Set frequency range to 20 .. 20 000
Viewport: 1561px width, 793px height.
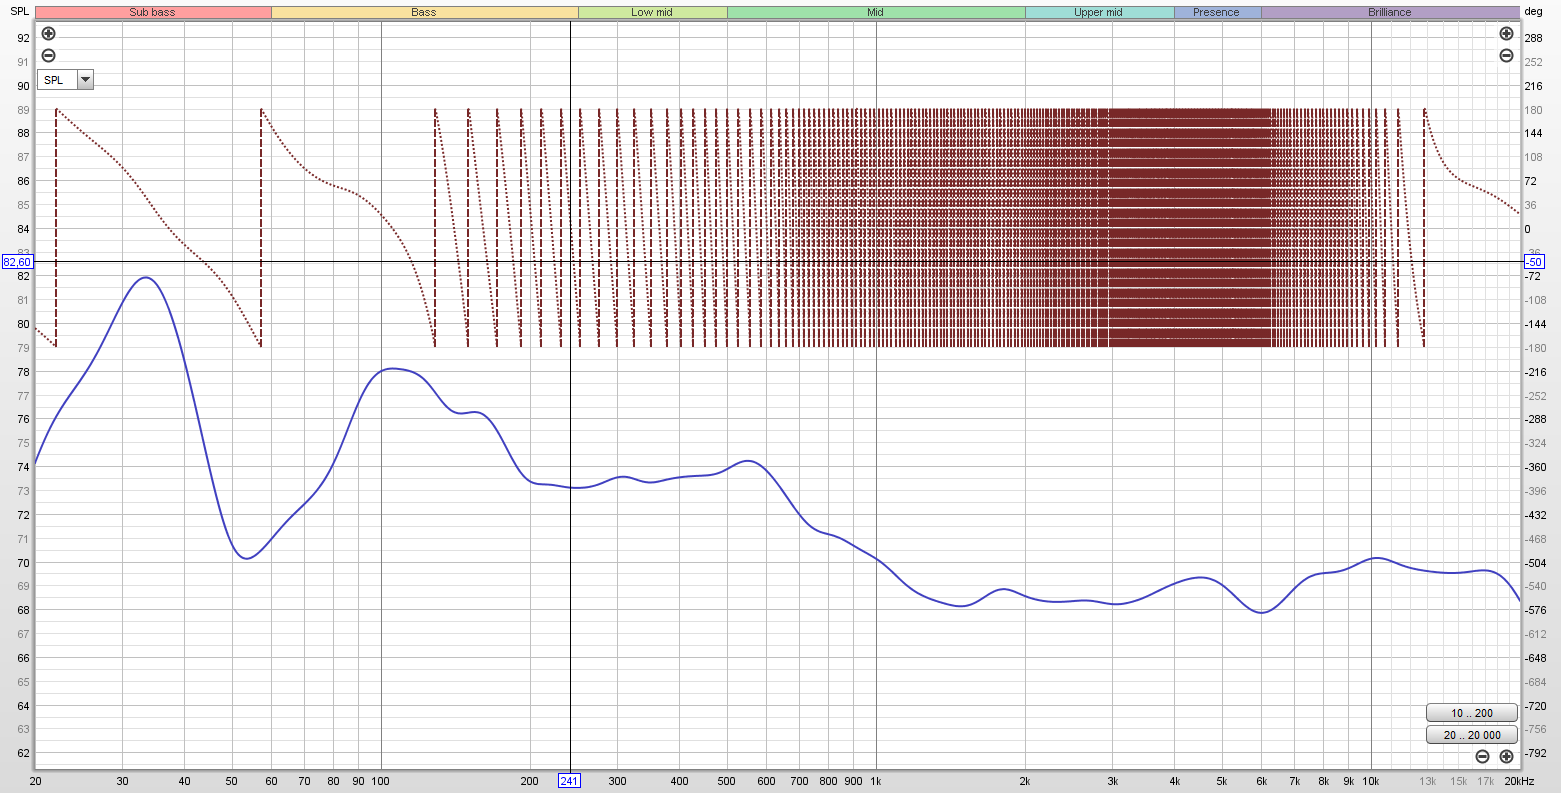[1471, 735]
